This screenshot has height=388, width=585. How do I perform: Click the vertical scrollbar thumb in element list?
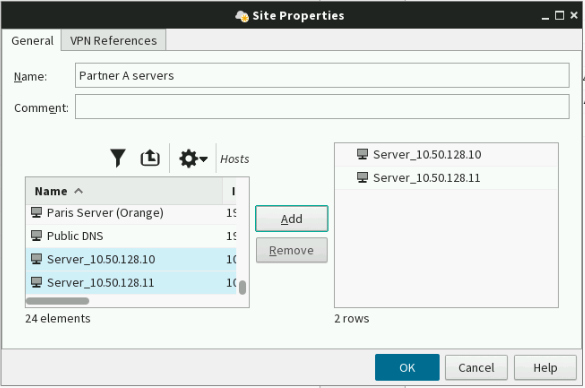coord(243,287)
